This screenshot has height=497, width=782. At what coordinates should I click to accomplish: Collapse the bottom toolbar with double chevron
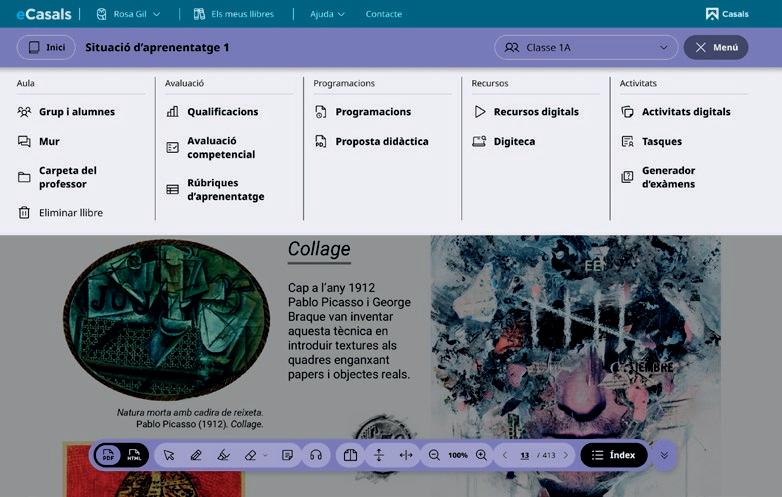tap(664, 455)
